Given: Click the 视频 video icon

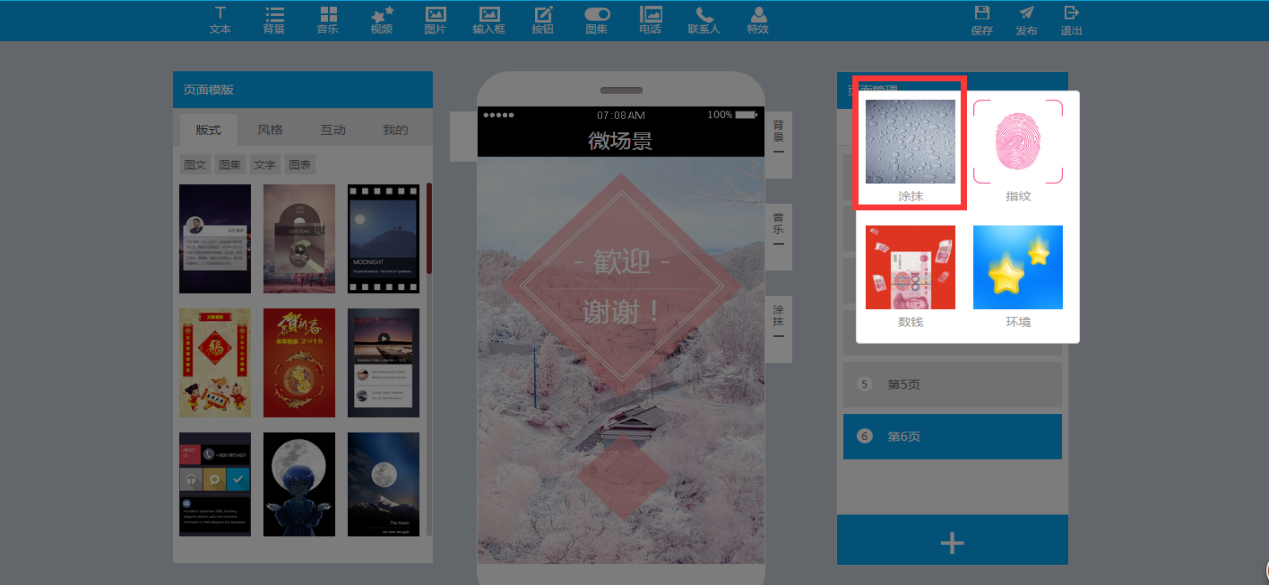Looking at the screenshot, I should coord(381,20).
